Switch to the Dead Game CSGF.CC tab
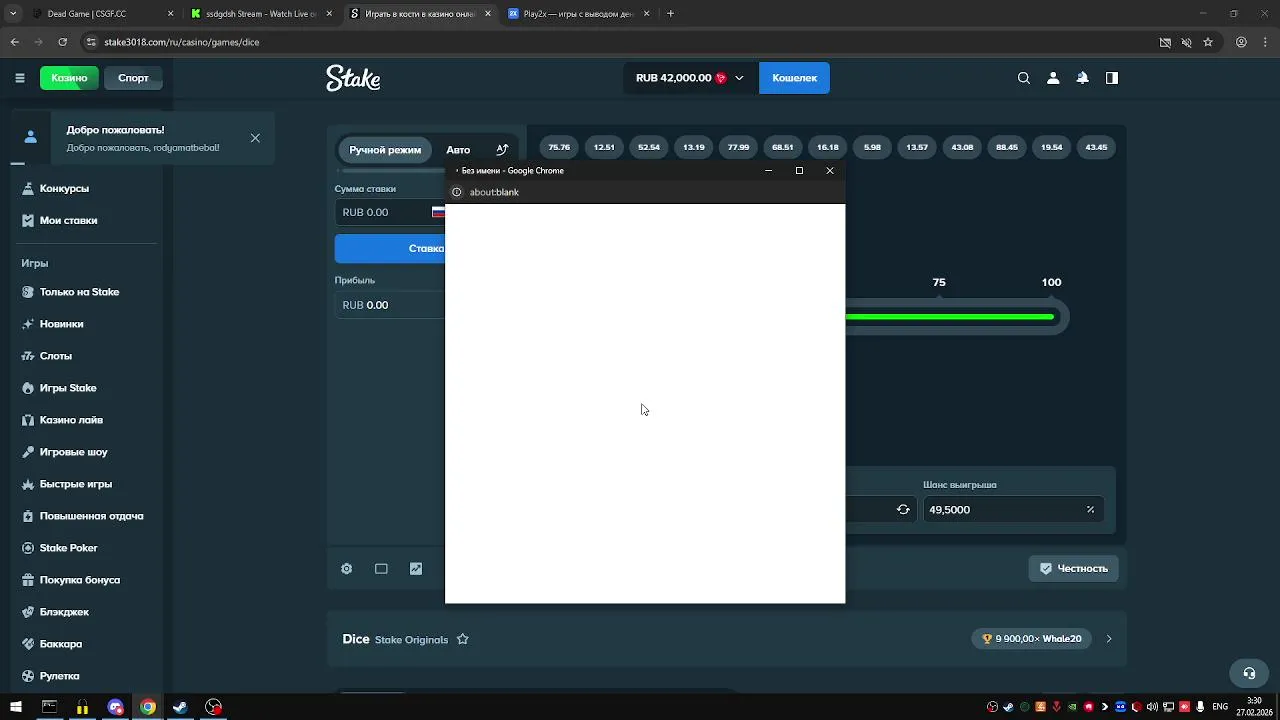The width and height of the screenshot is (1280, 720). pos(102,14)
